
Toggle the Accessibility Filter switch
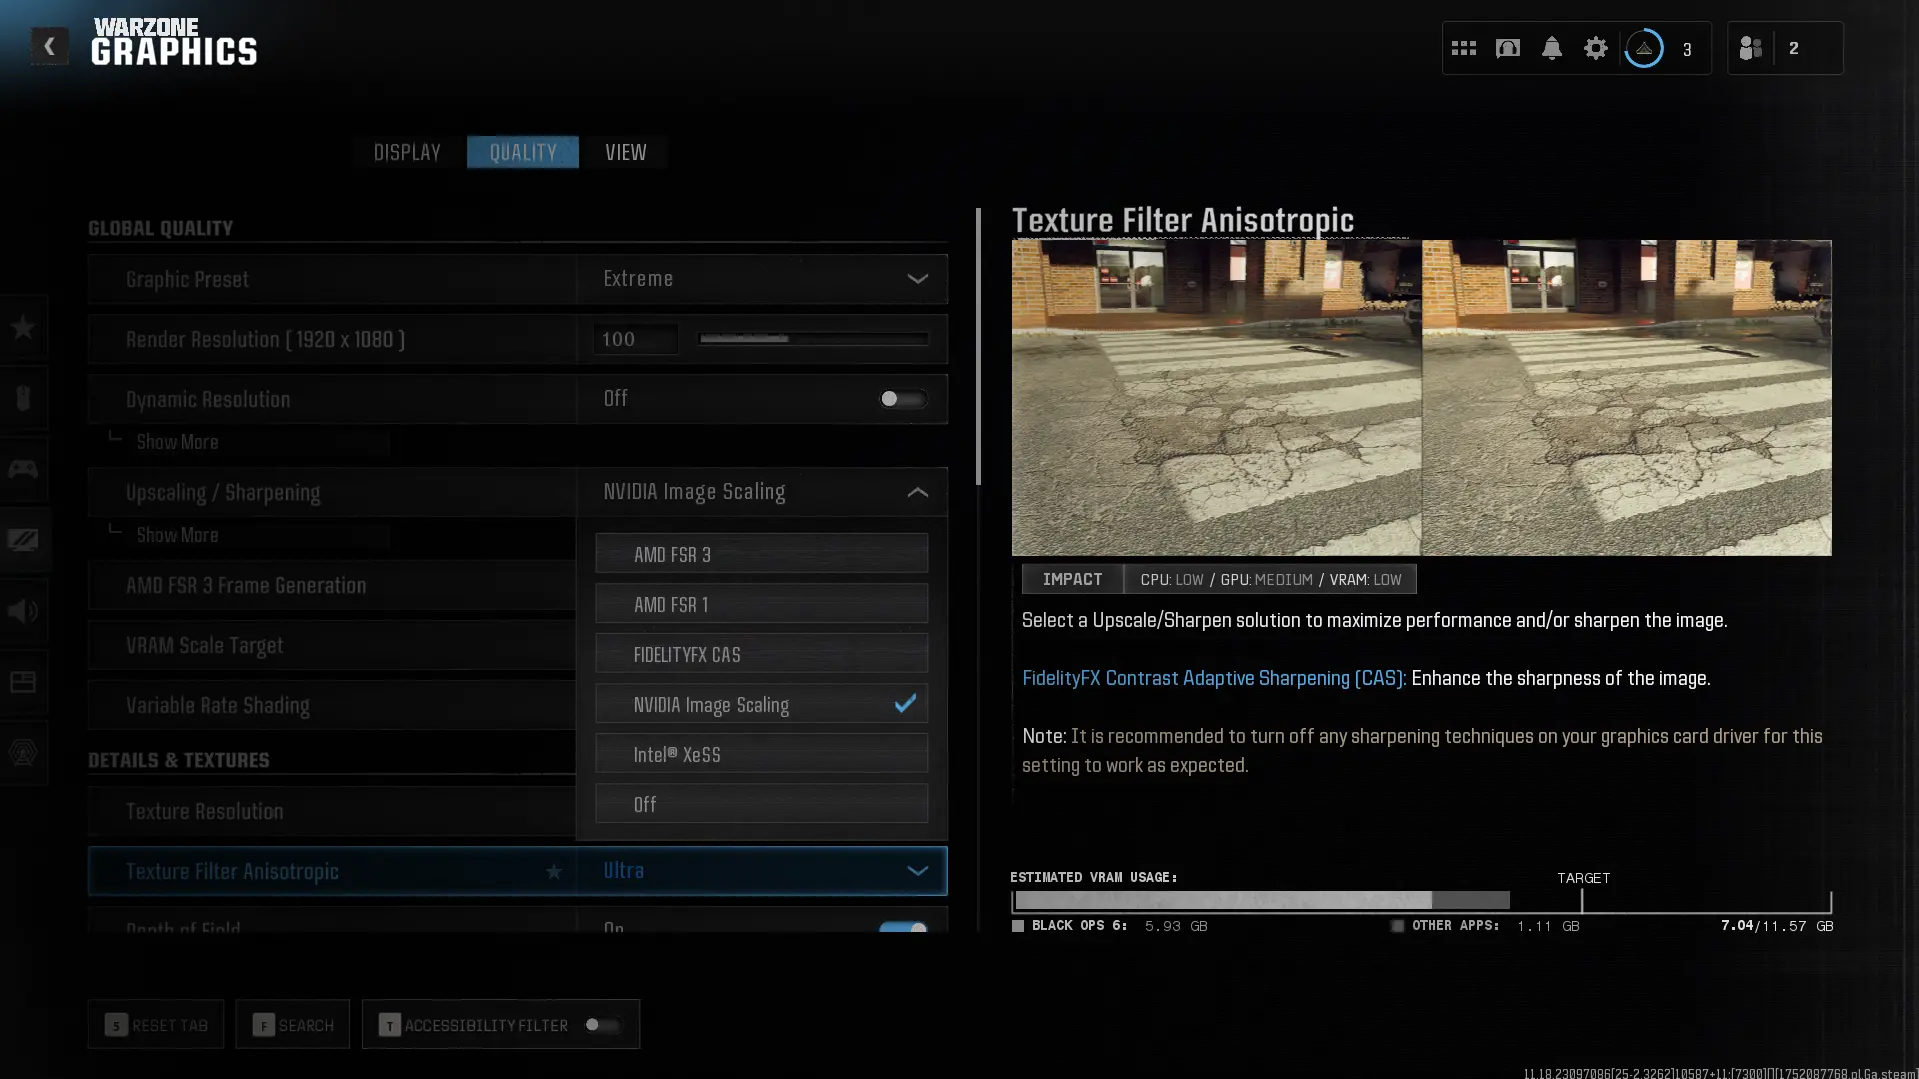603,1025
